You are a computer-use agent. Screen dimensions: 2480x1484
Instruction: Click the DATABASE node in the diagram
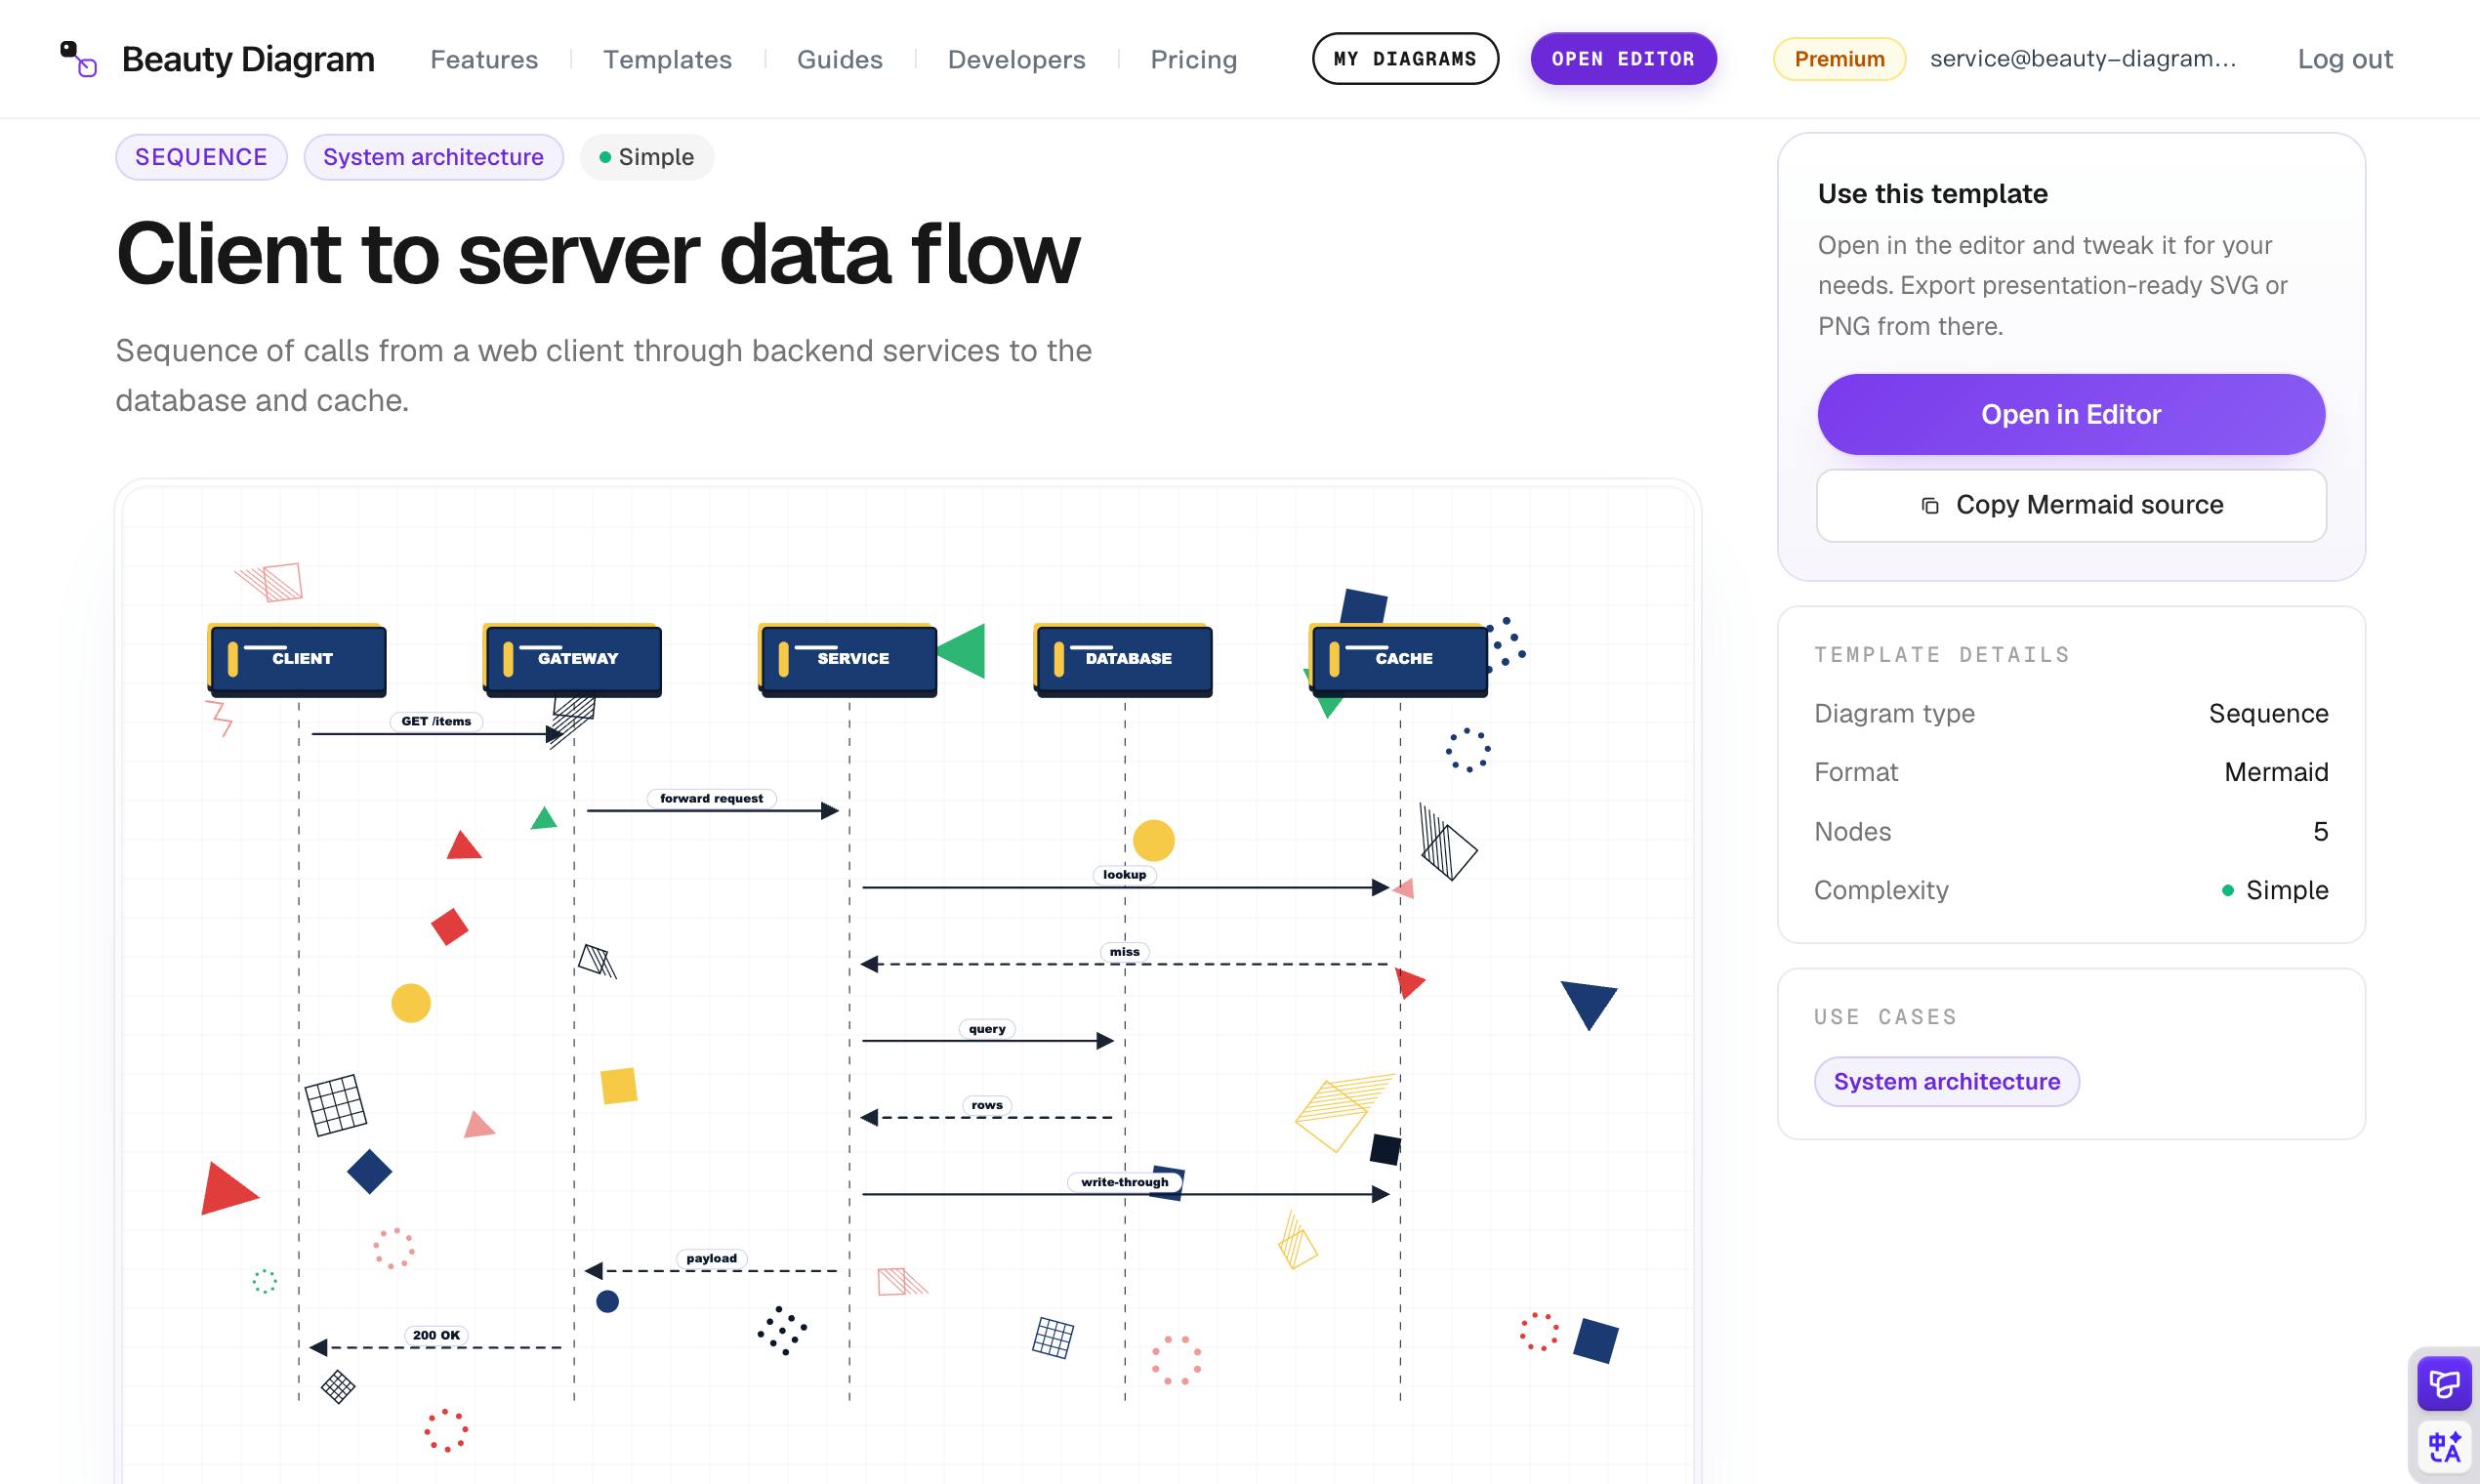point(1123,659)
